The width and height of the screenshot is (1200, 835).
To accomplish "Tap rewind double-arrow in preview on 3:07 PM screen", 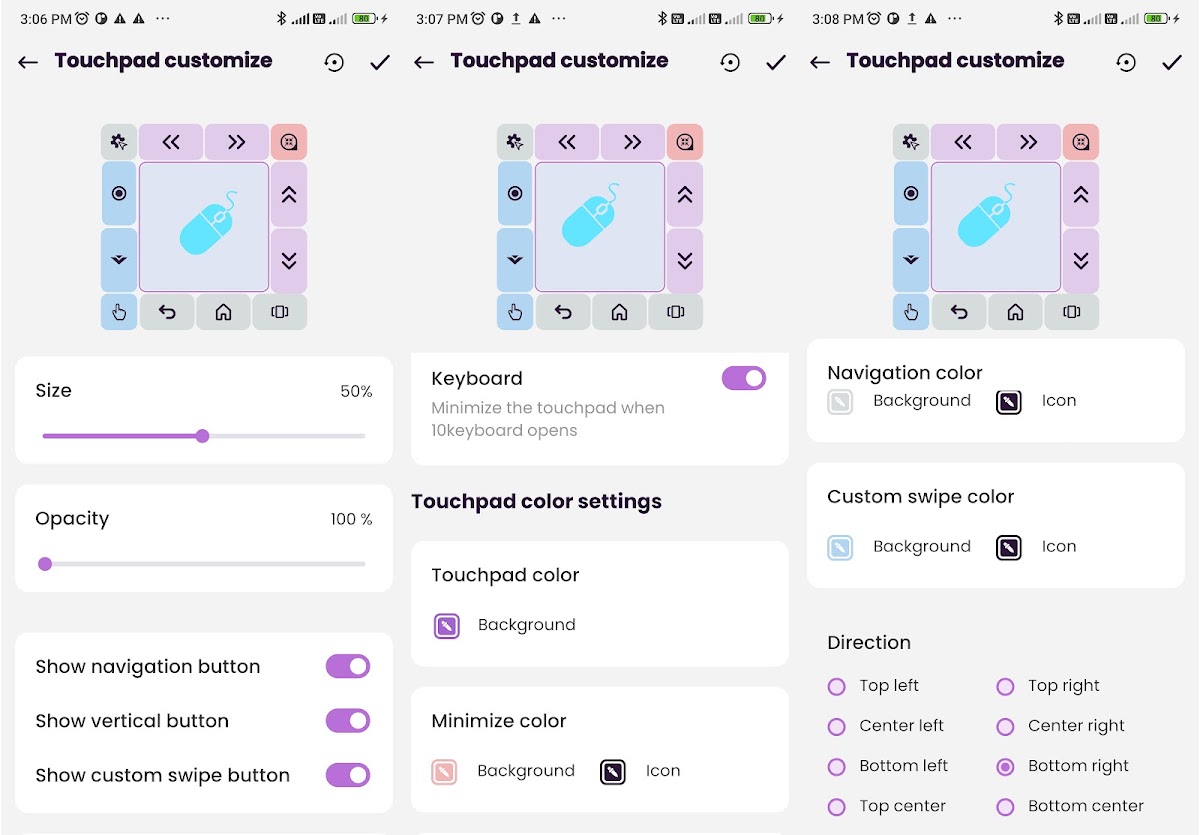I will (567, 142).
